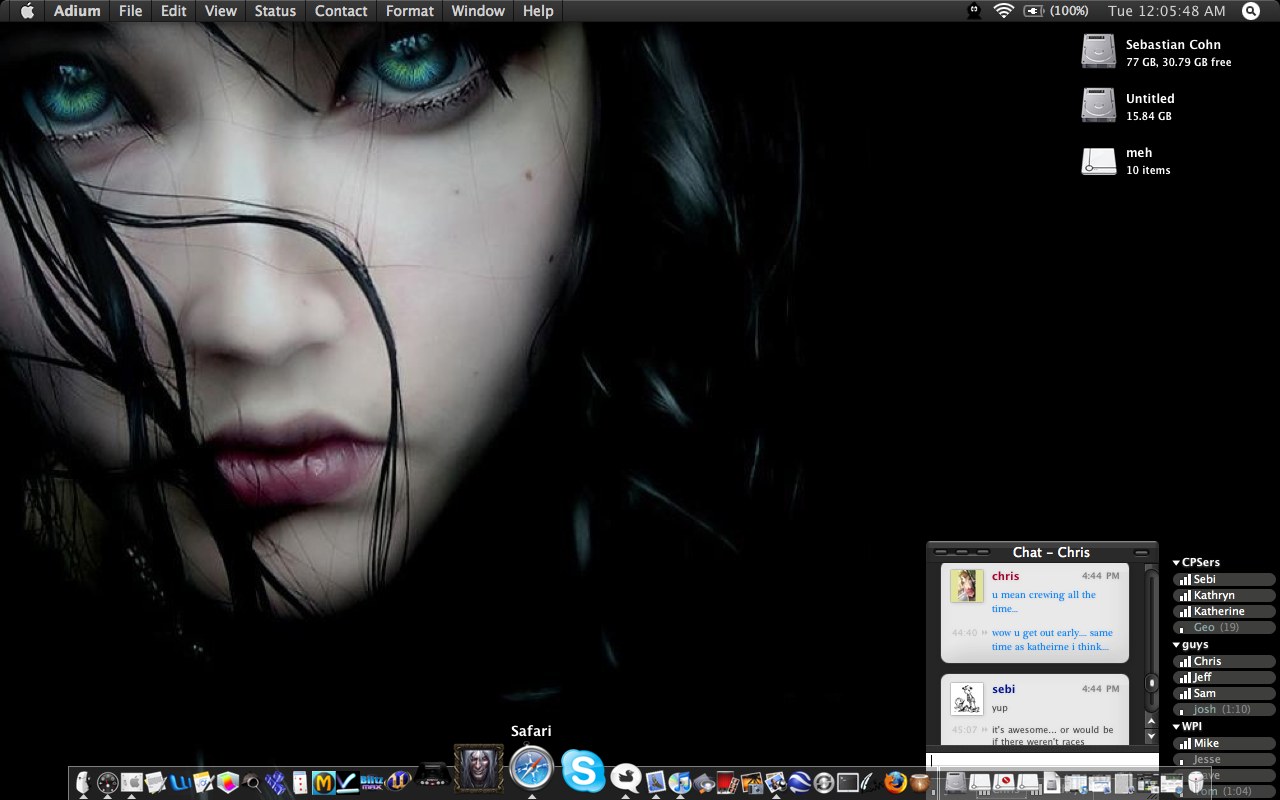This screenshot has width=1280, height=800.
Task: Select contact Chris in the guys group
Action: [1224, 661]
